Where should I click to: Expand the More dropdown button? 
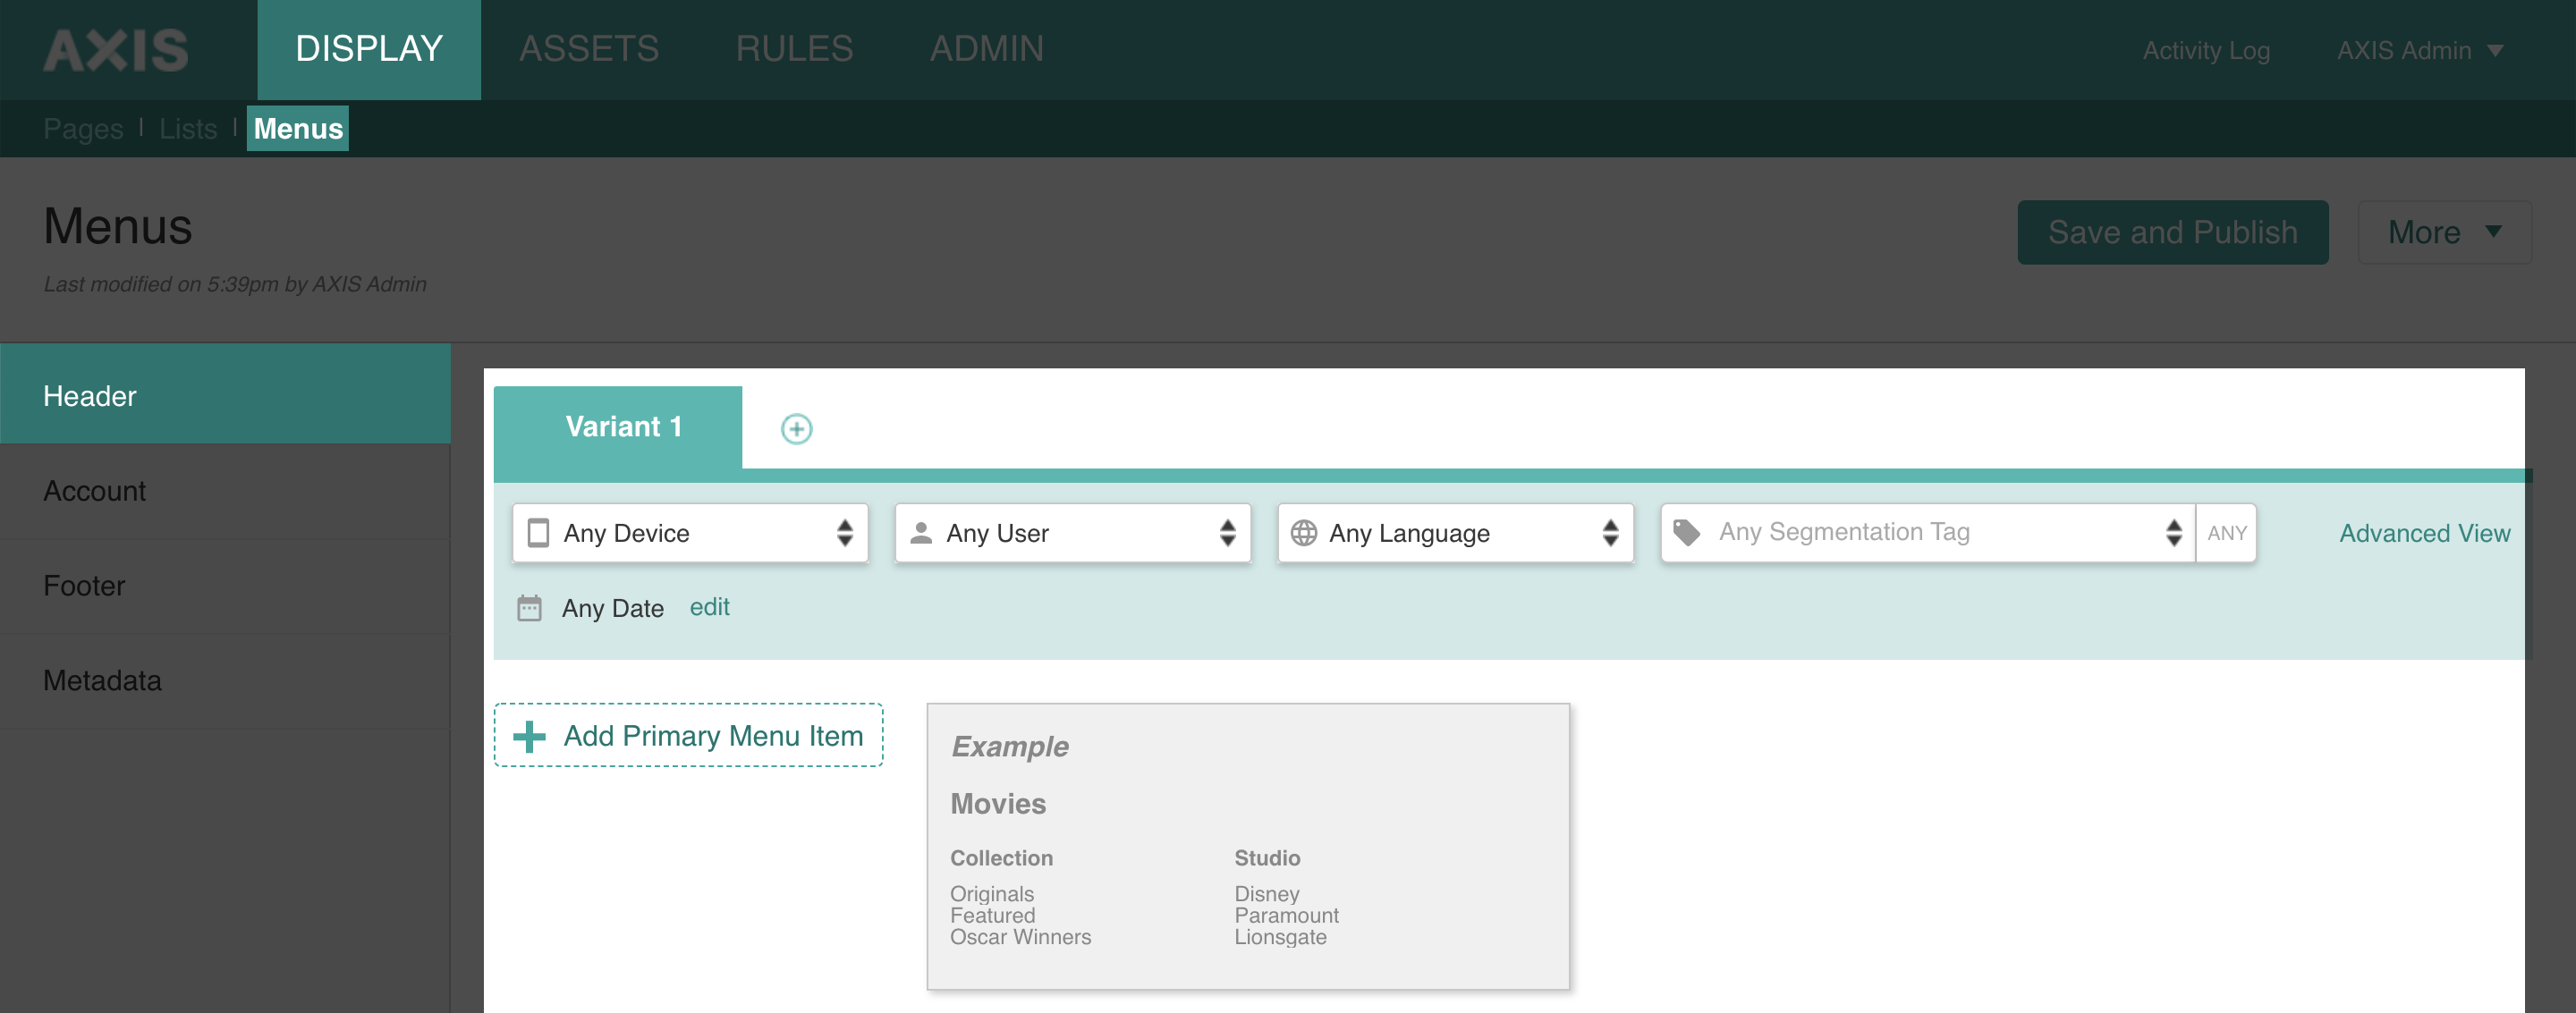click(2444, 232)
